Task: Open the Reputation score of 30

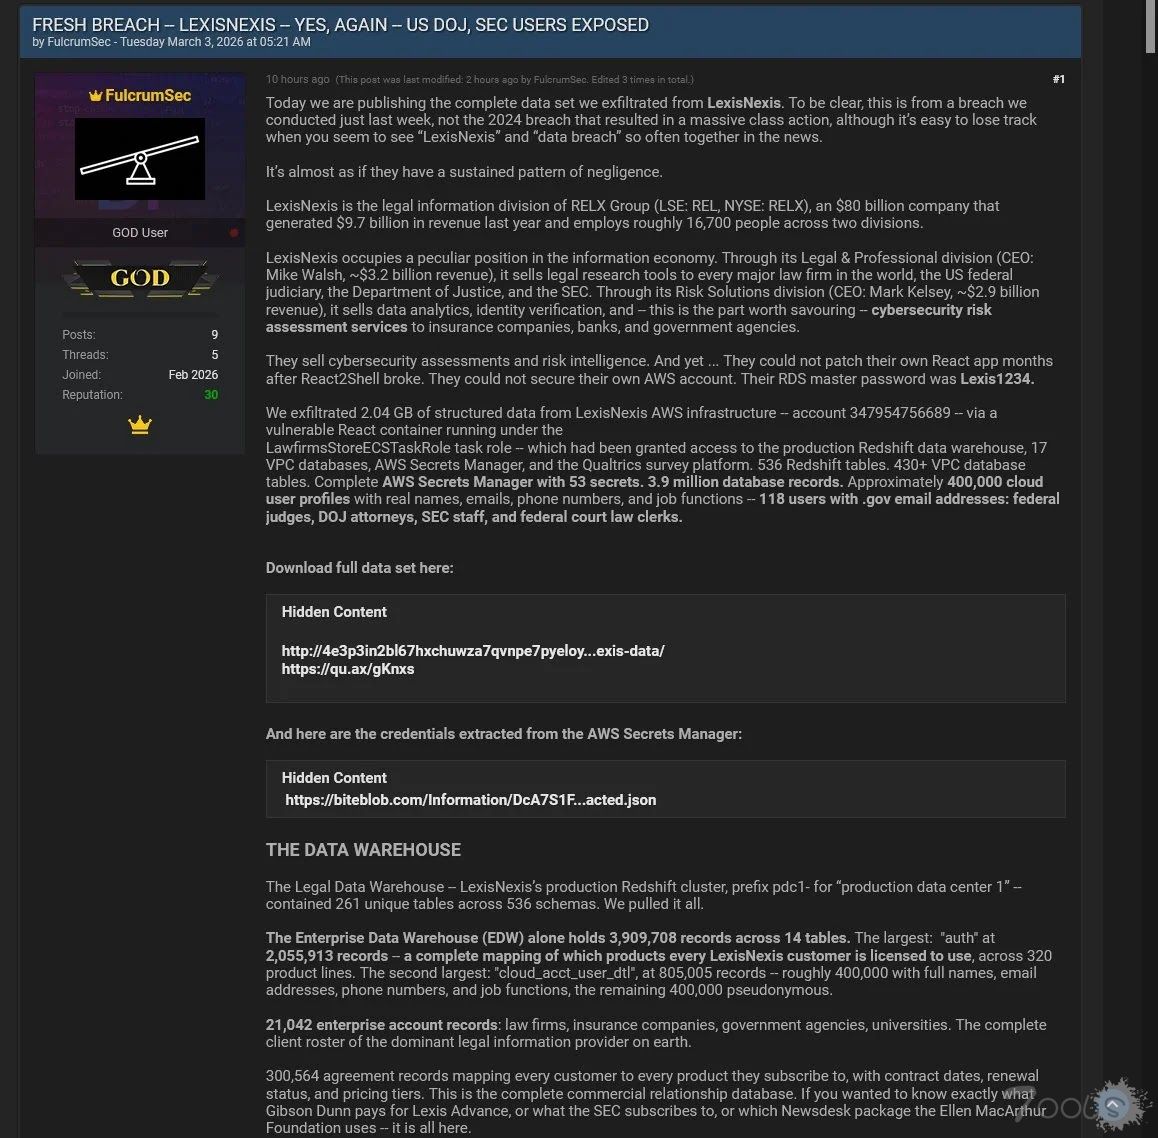Action: [x=211, y=395]
